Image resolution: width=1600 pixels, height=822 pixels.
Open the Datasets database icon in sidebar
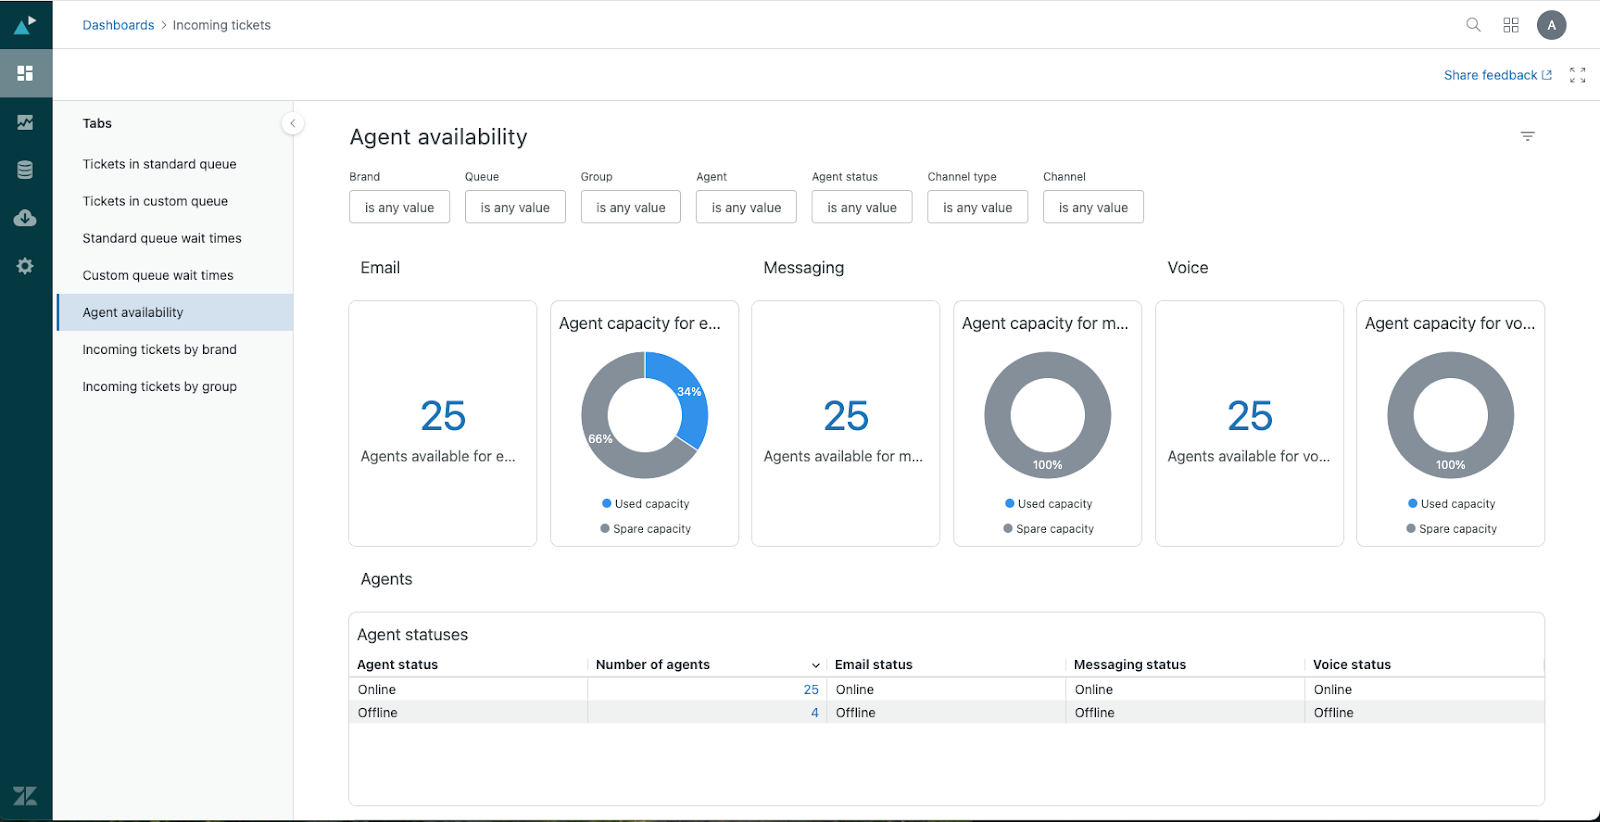(x=25, y=170)
